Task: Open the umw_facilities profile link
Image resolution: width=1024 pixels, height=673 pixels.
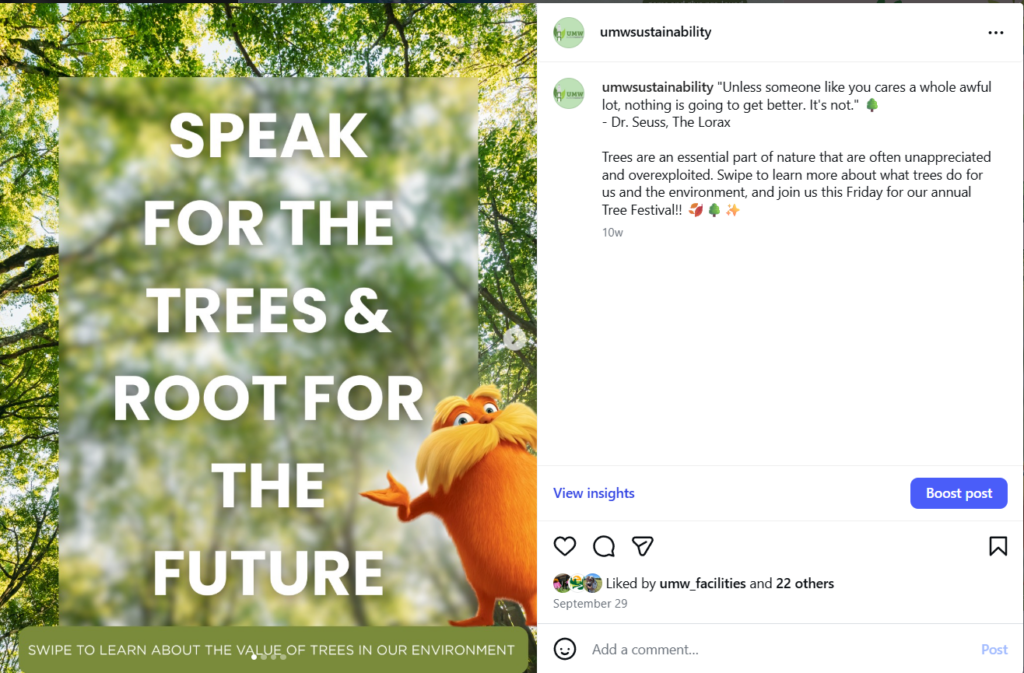Action: point(702,583)
